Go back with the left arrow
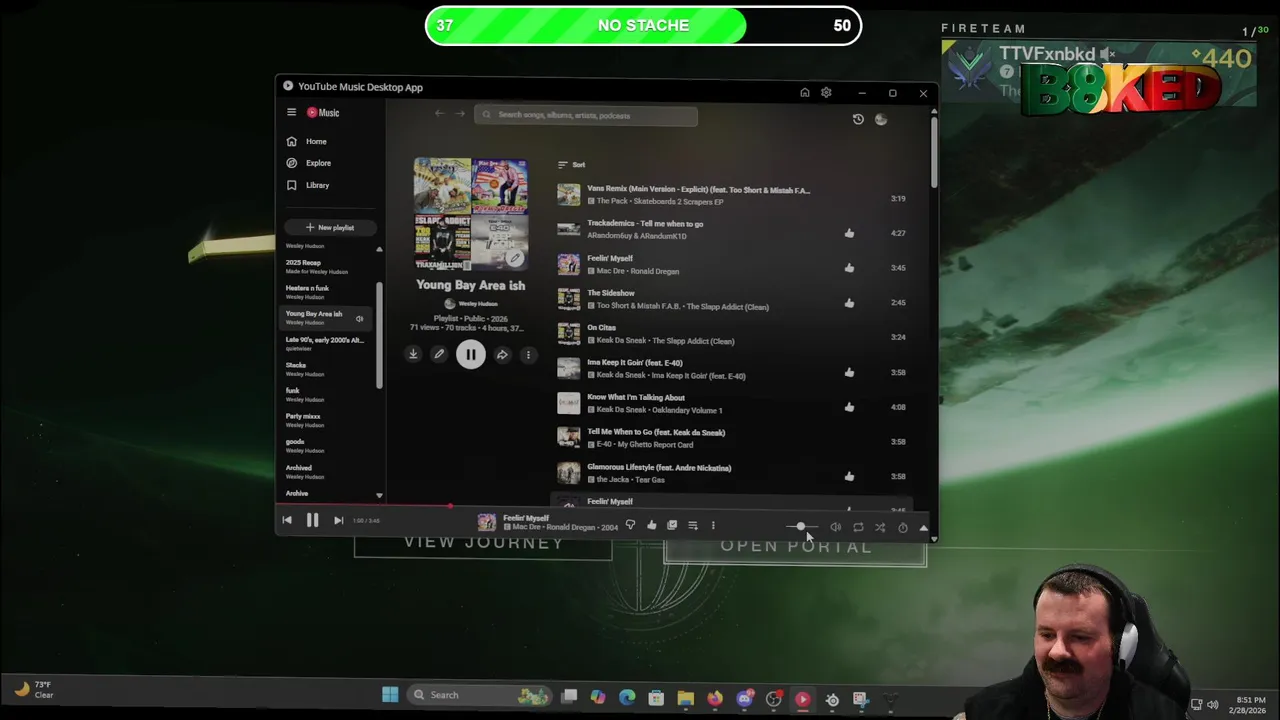 (x=439, y=114)
